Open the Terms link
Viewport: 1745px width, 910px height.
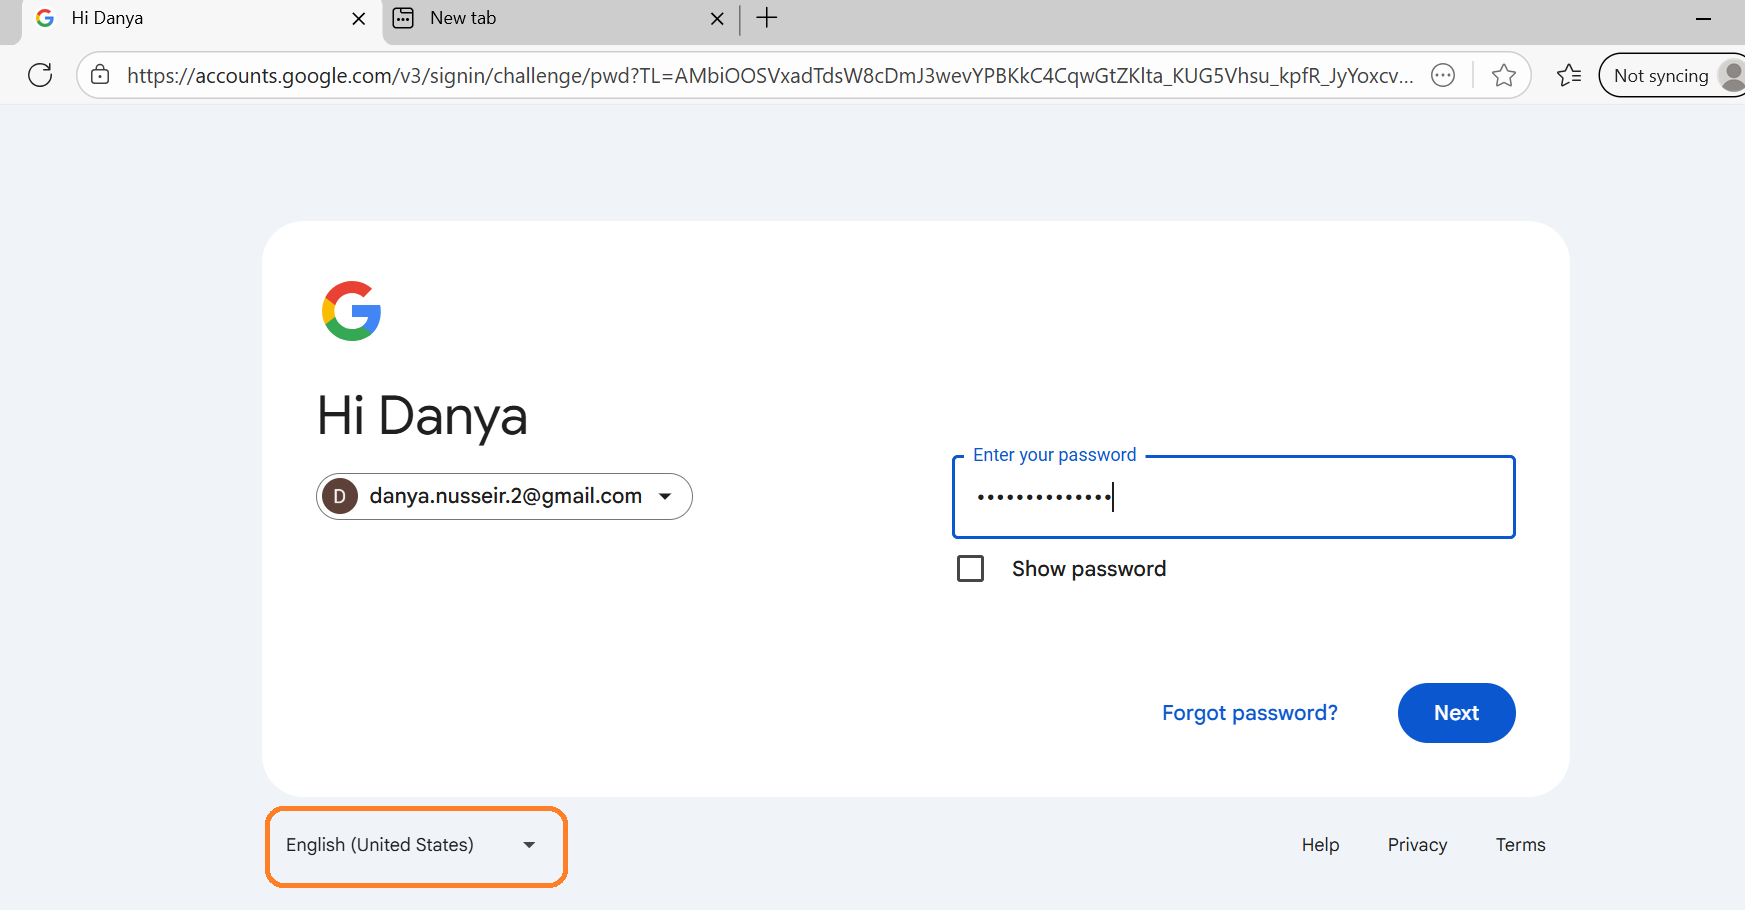(1520, 845)
